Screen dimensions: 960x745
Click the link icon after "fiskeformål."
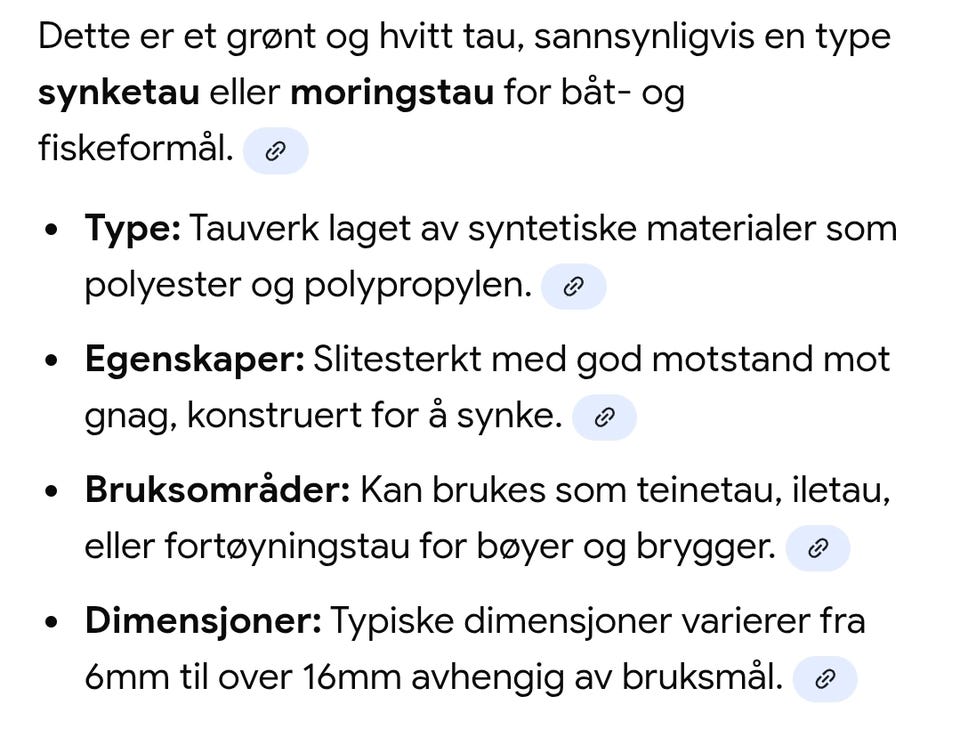275,151
